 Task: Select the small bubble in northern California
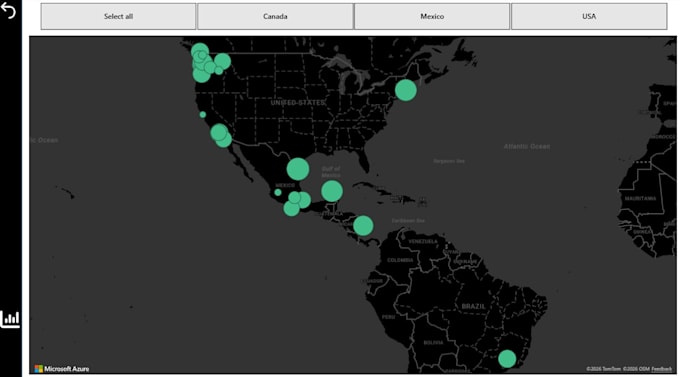coord(203,115)
